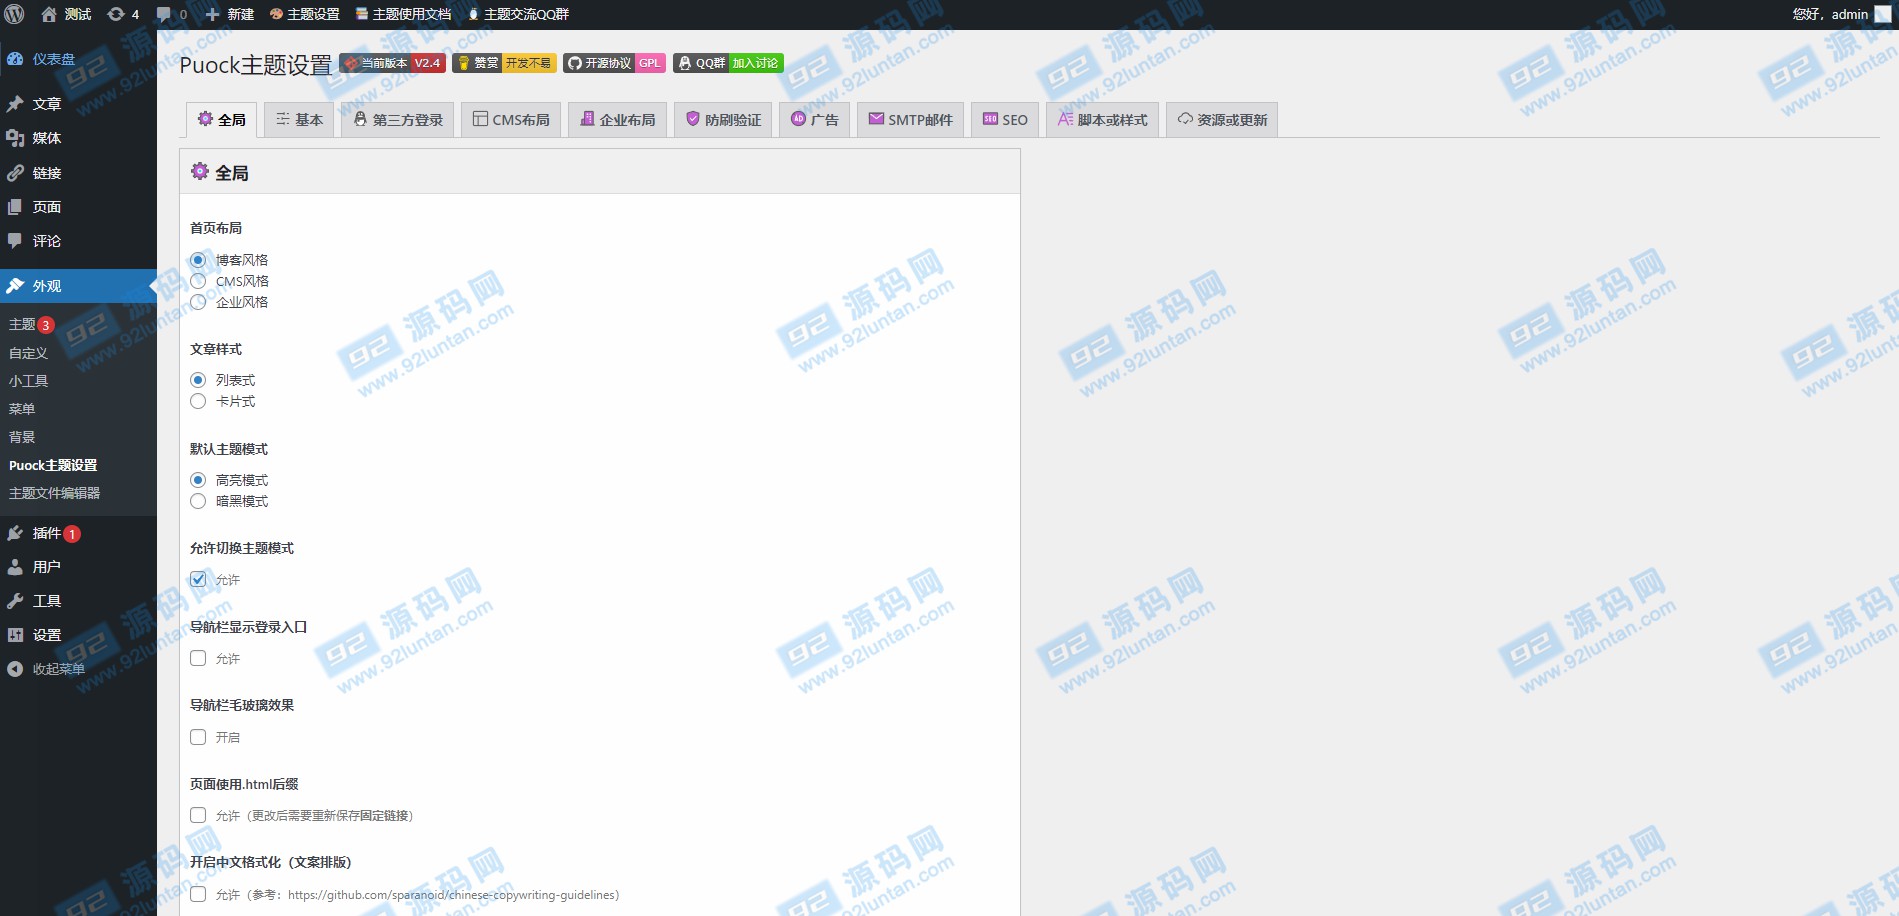Open 主题设置 in the admin bar

[304, 14]
